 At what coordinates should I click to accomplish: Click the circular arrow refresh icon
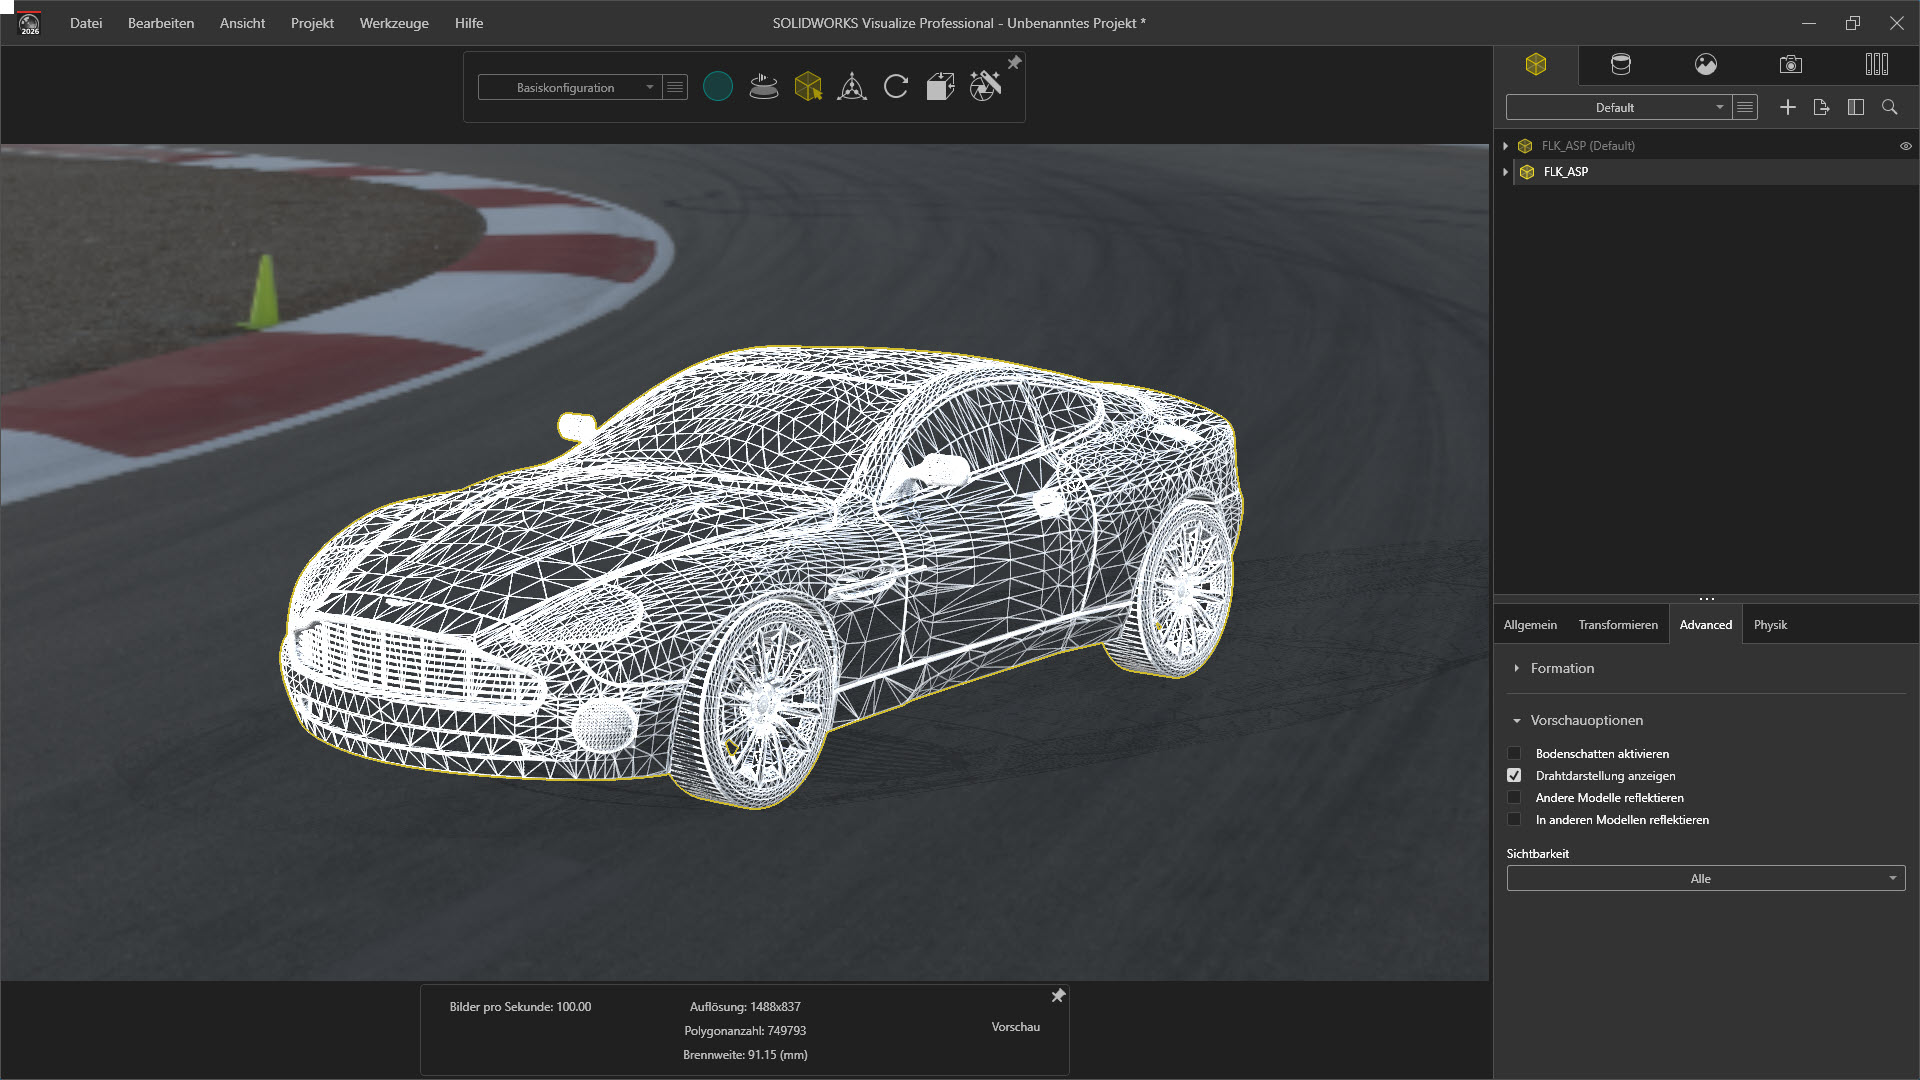tap(896, 87)
